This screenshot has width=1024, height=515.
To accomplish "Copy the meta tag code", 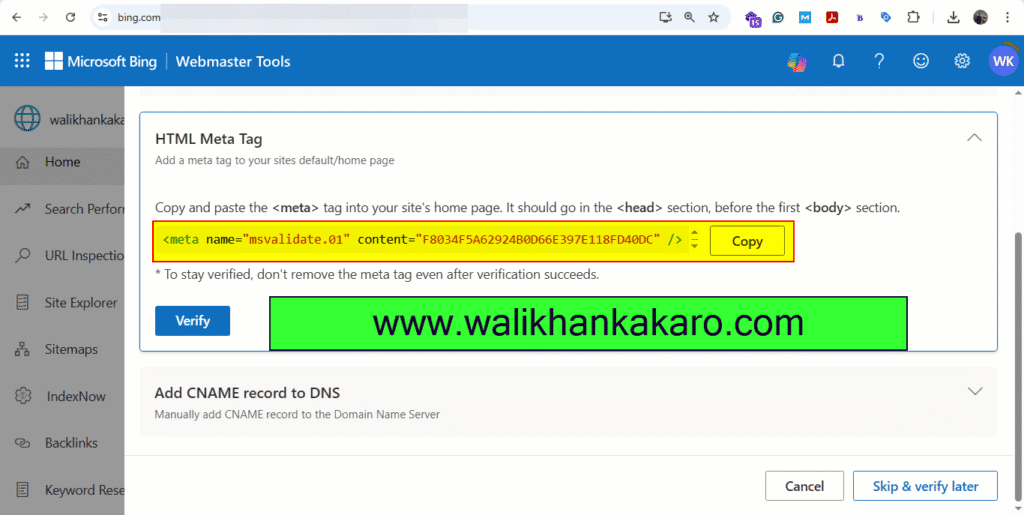I will tap(747, 241).
